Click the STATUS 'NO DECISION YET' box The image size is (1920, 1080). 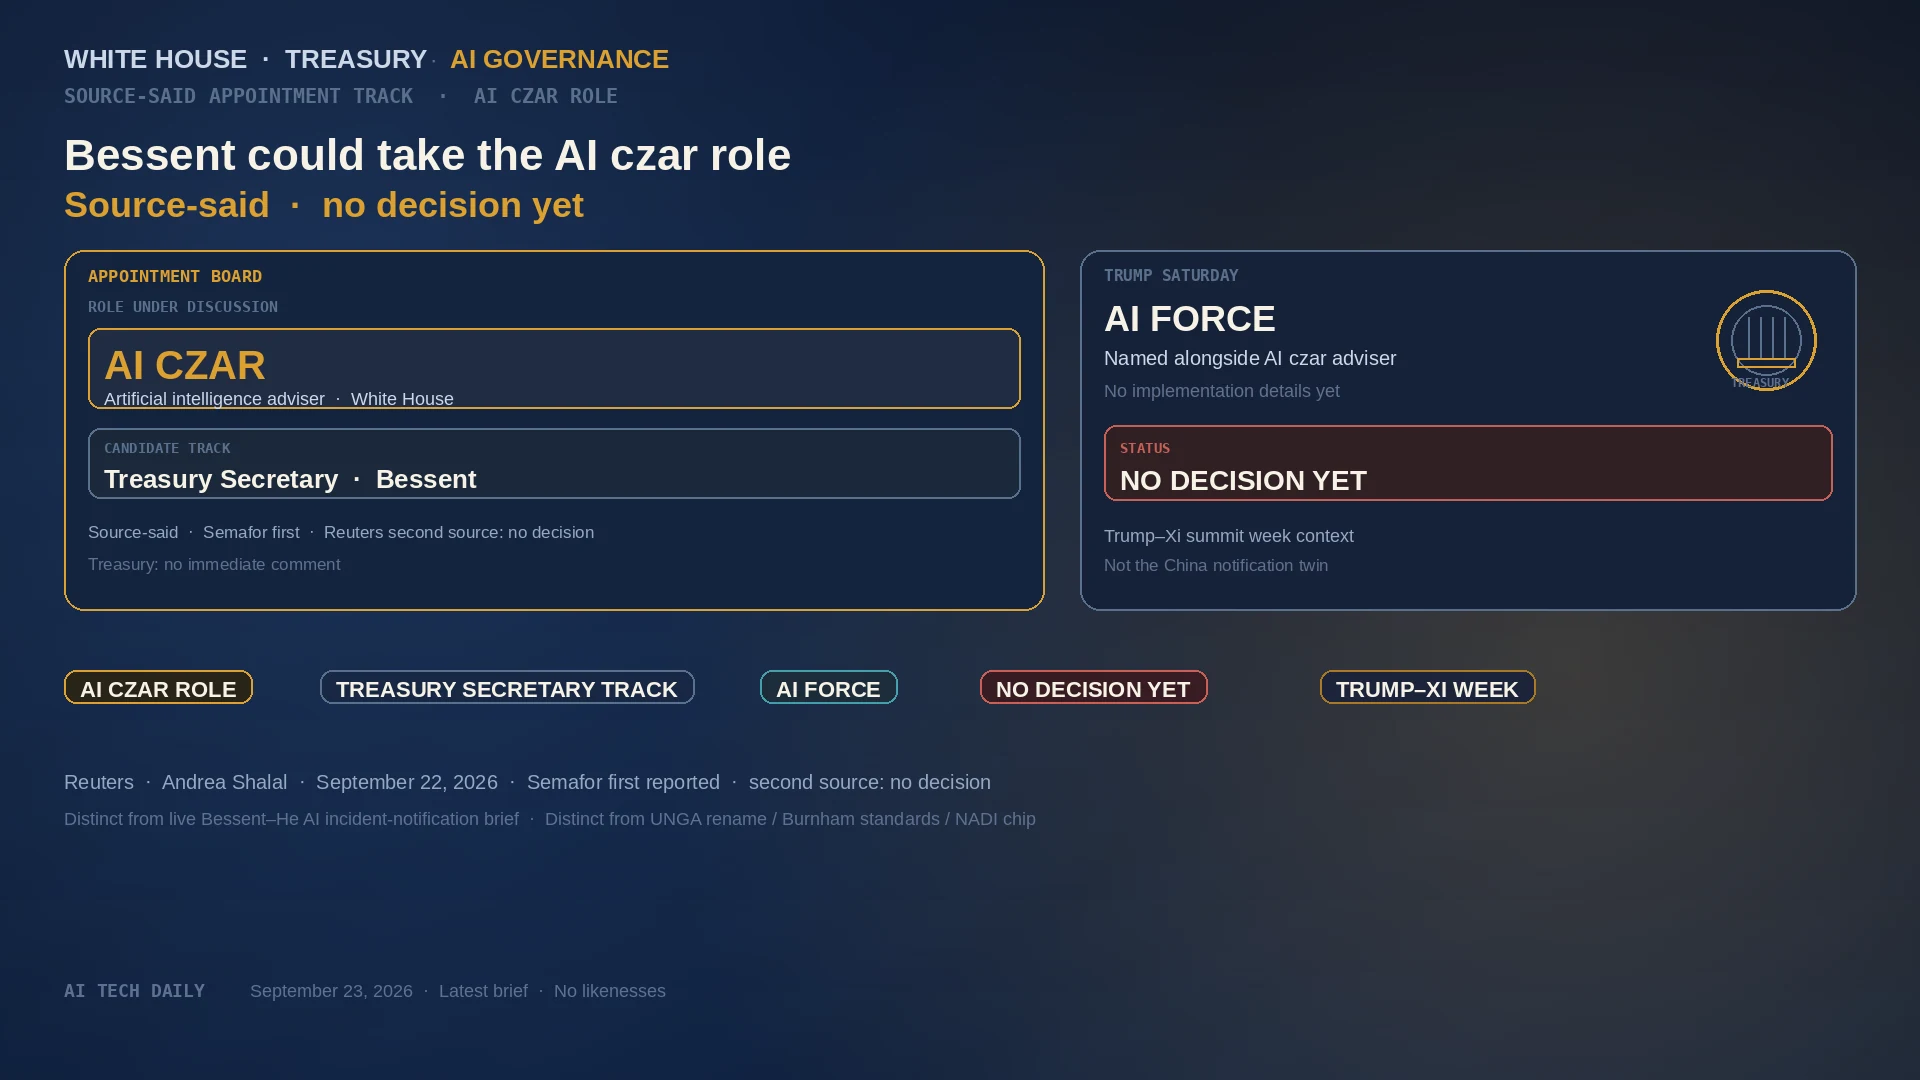[1468, 463]
